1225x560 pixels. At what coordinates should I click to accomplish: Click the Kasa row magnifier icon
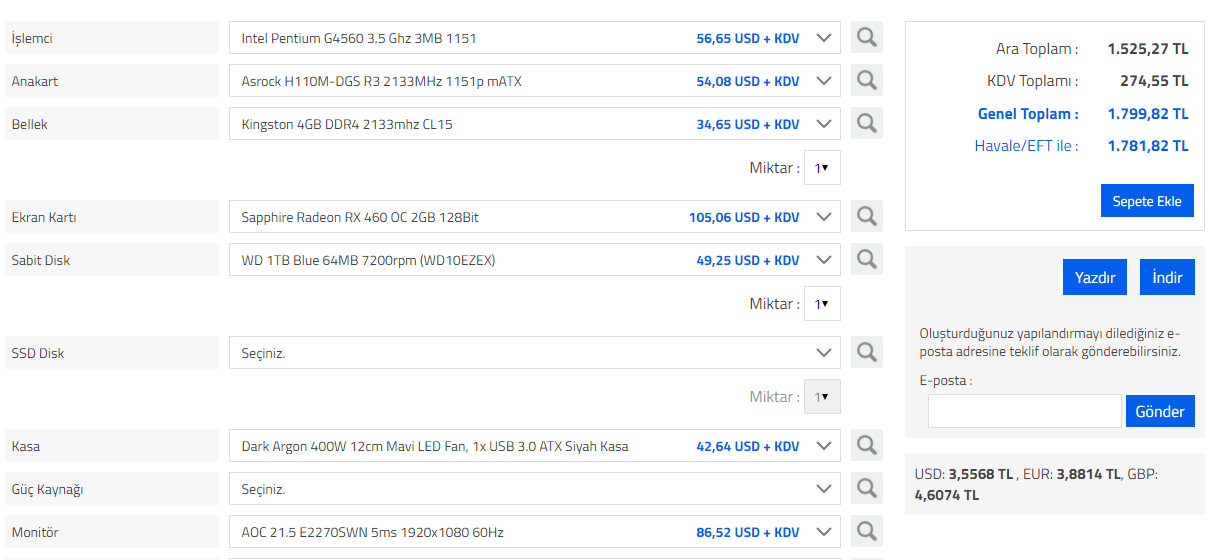click(867, 446)
